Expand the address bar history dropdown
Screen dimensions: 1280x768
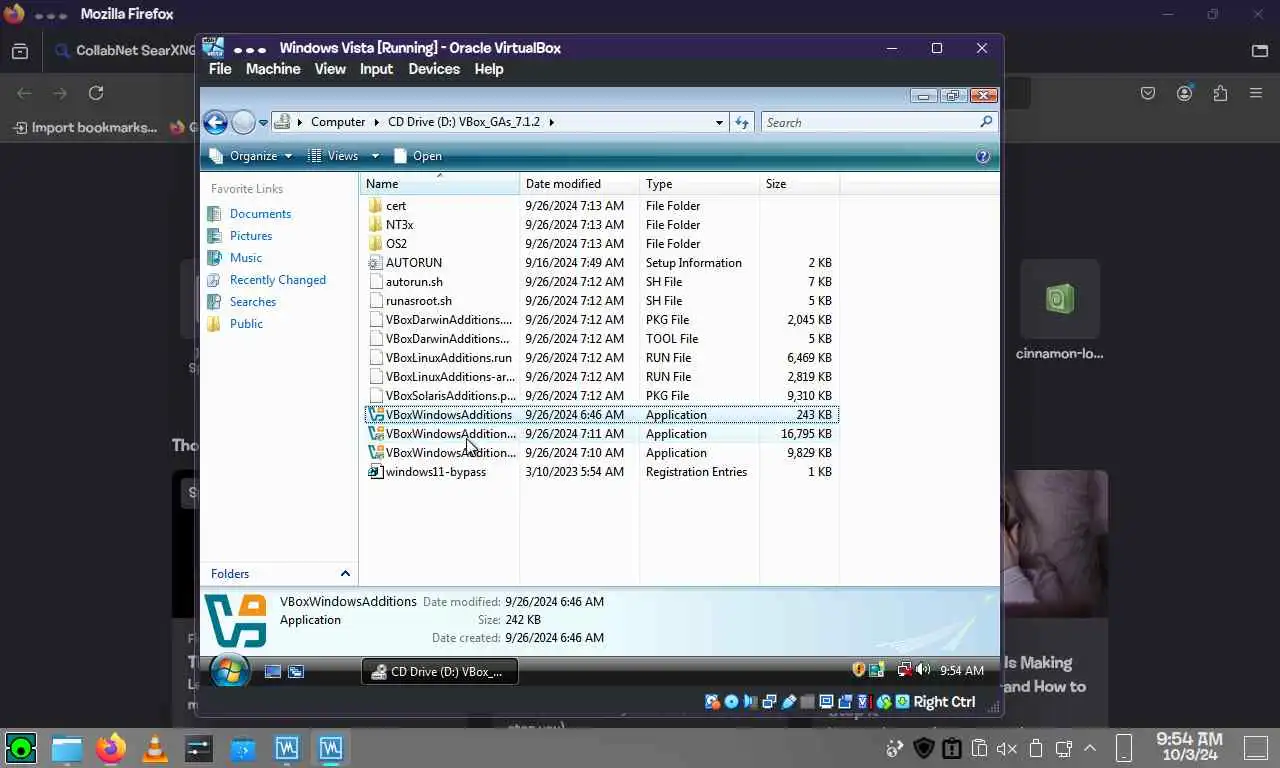pos(719,123)
